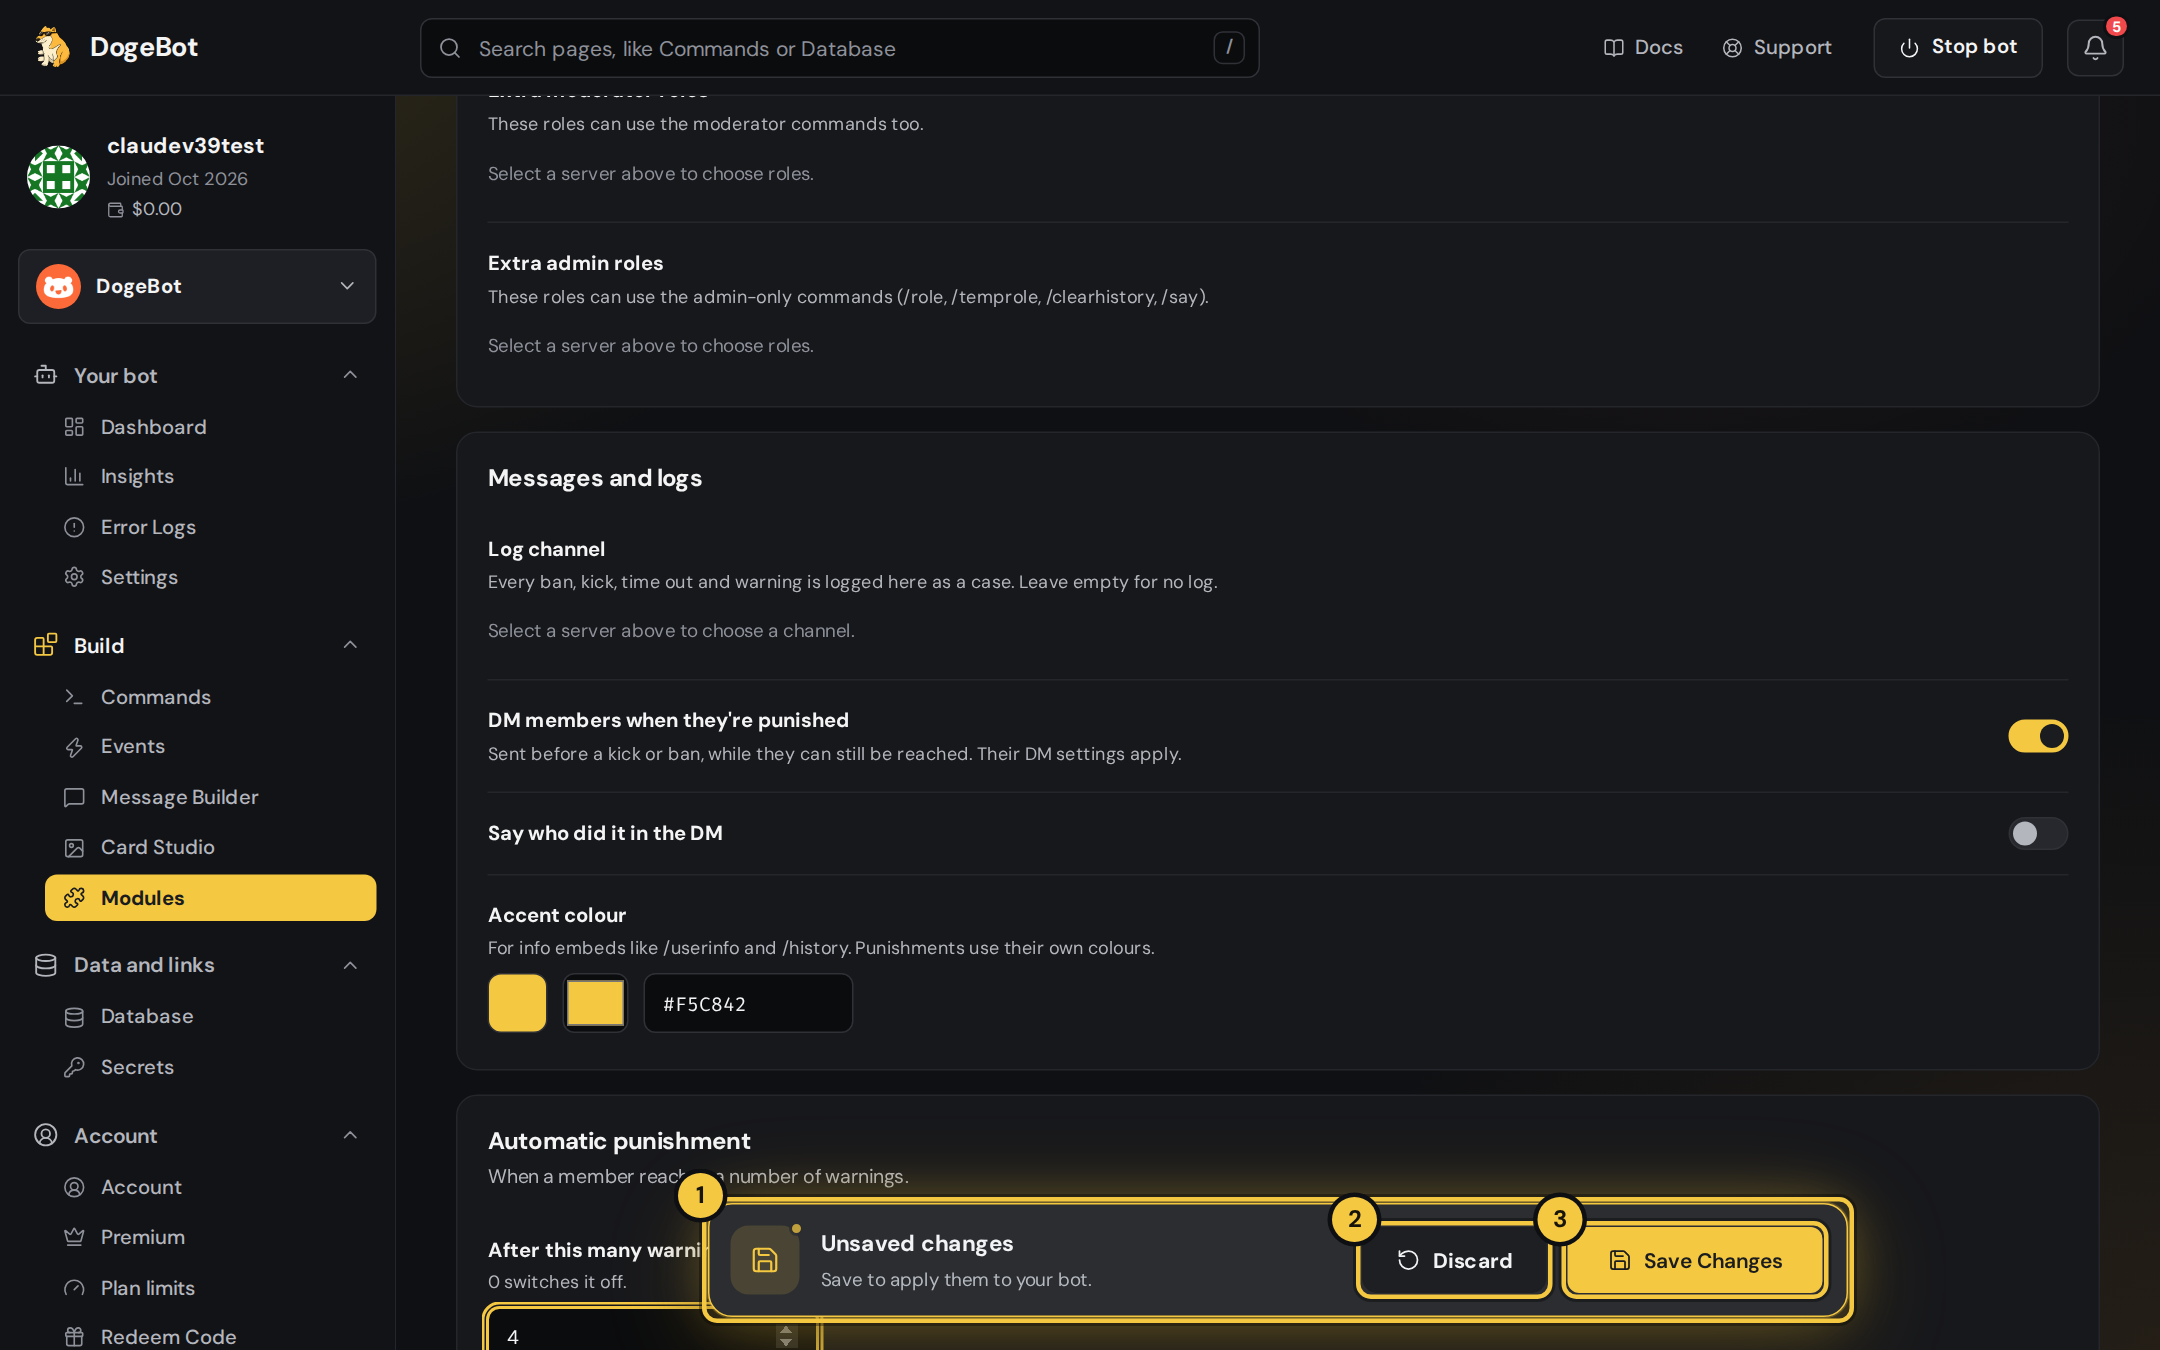Click the #F5C842 hex colour field
This screenshot has width=2160, height=1350.
[x=748, y=1003]
